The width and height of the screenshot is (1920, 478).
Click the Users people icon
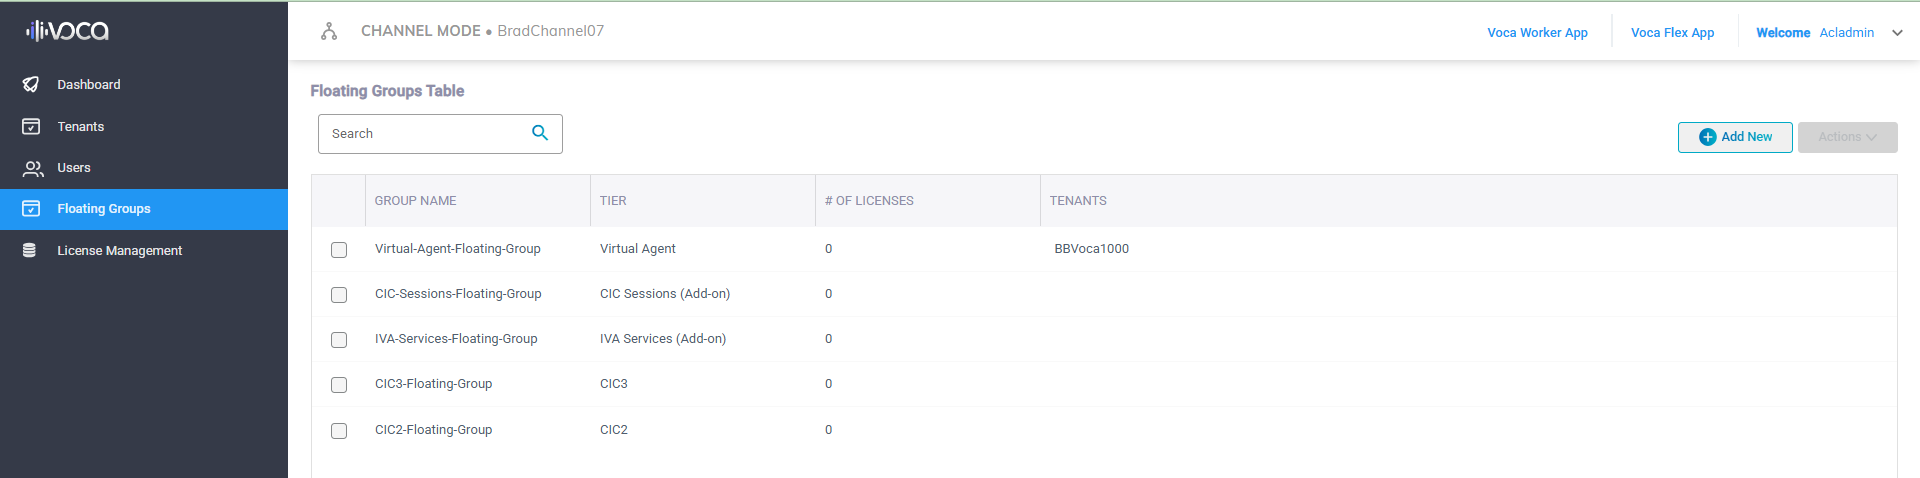tap(33, 168)
